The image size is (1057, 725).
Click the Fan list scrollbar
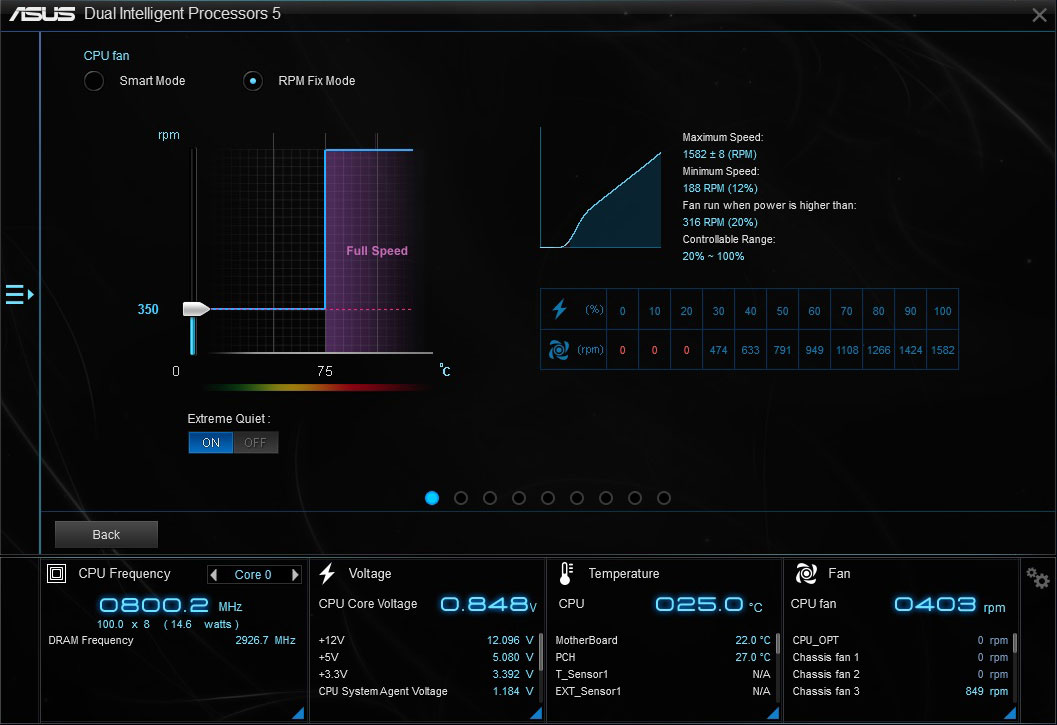1015,643
